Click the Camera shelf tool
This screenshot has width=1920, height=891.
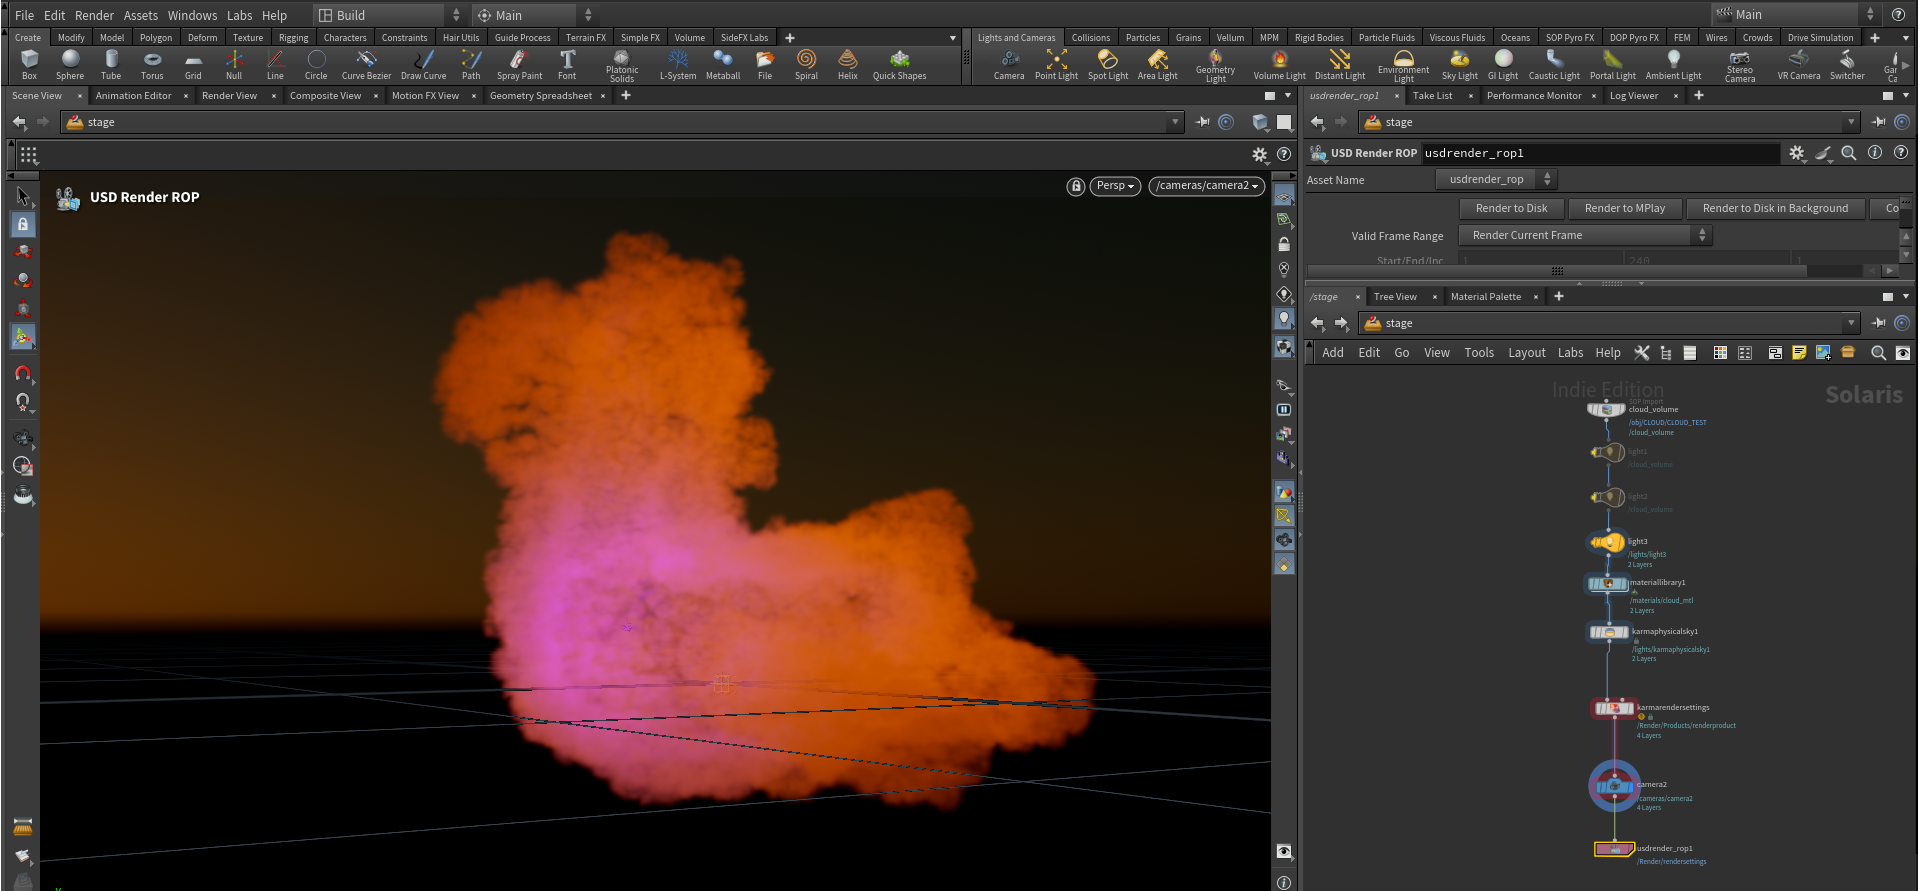[1009, 65]
